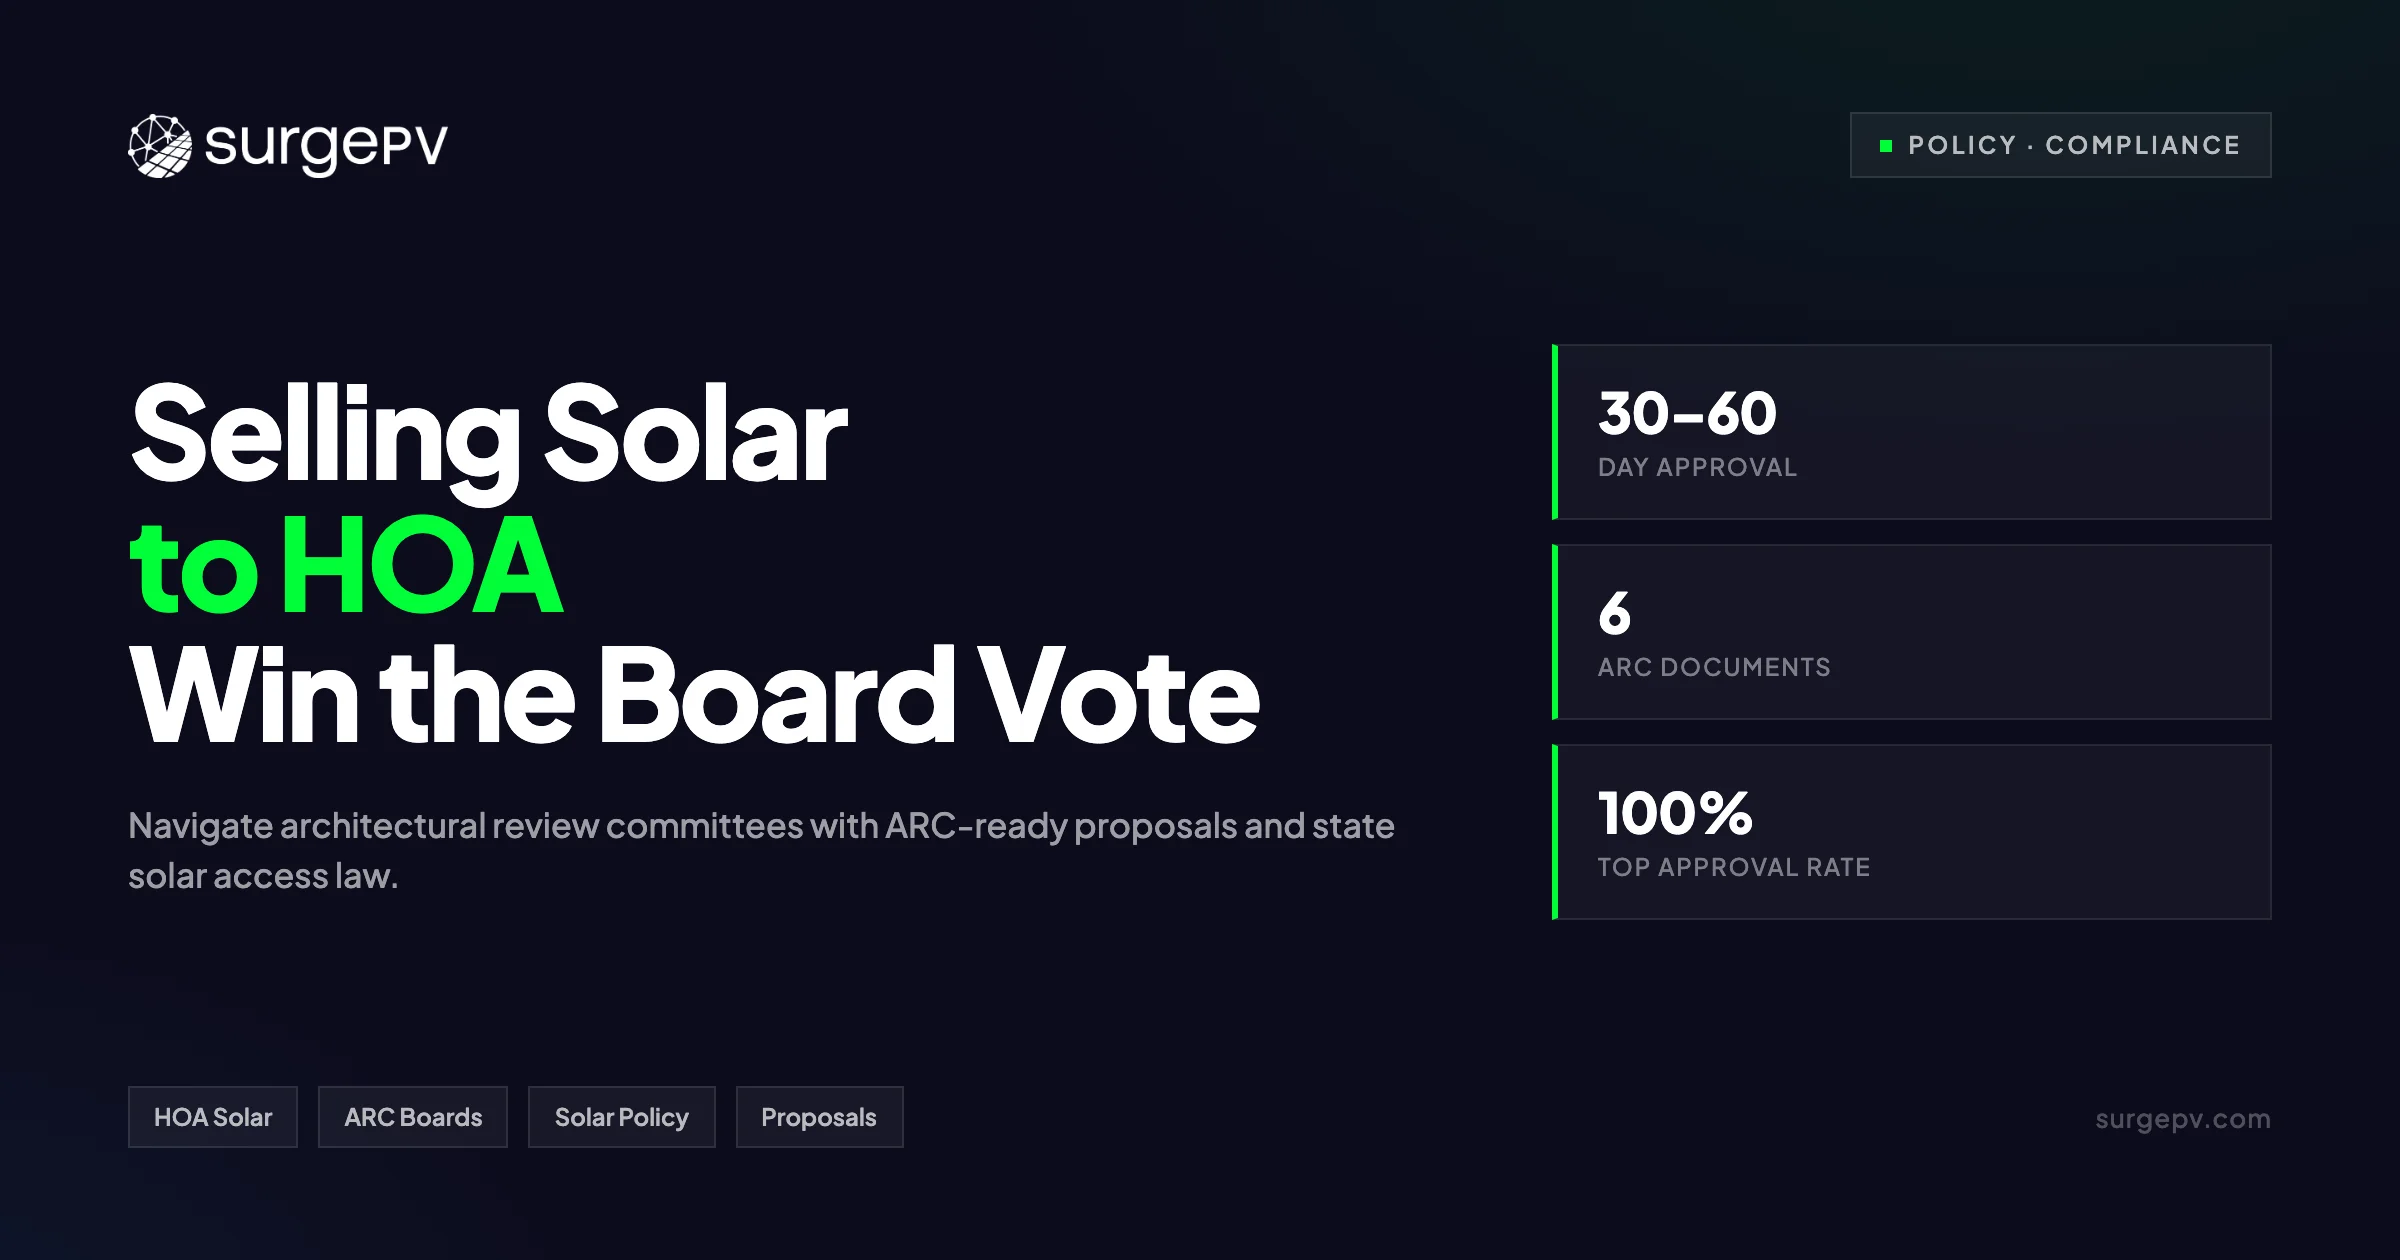Select the Solar Policy tag

coord(622,1117)
